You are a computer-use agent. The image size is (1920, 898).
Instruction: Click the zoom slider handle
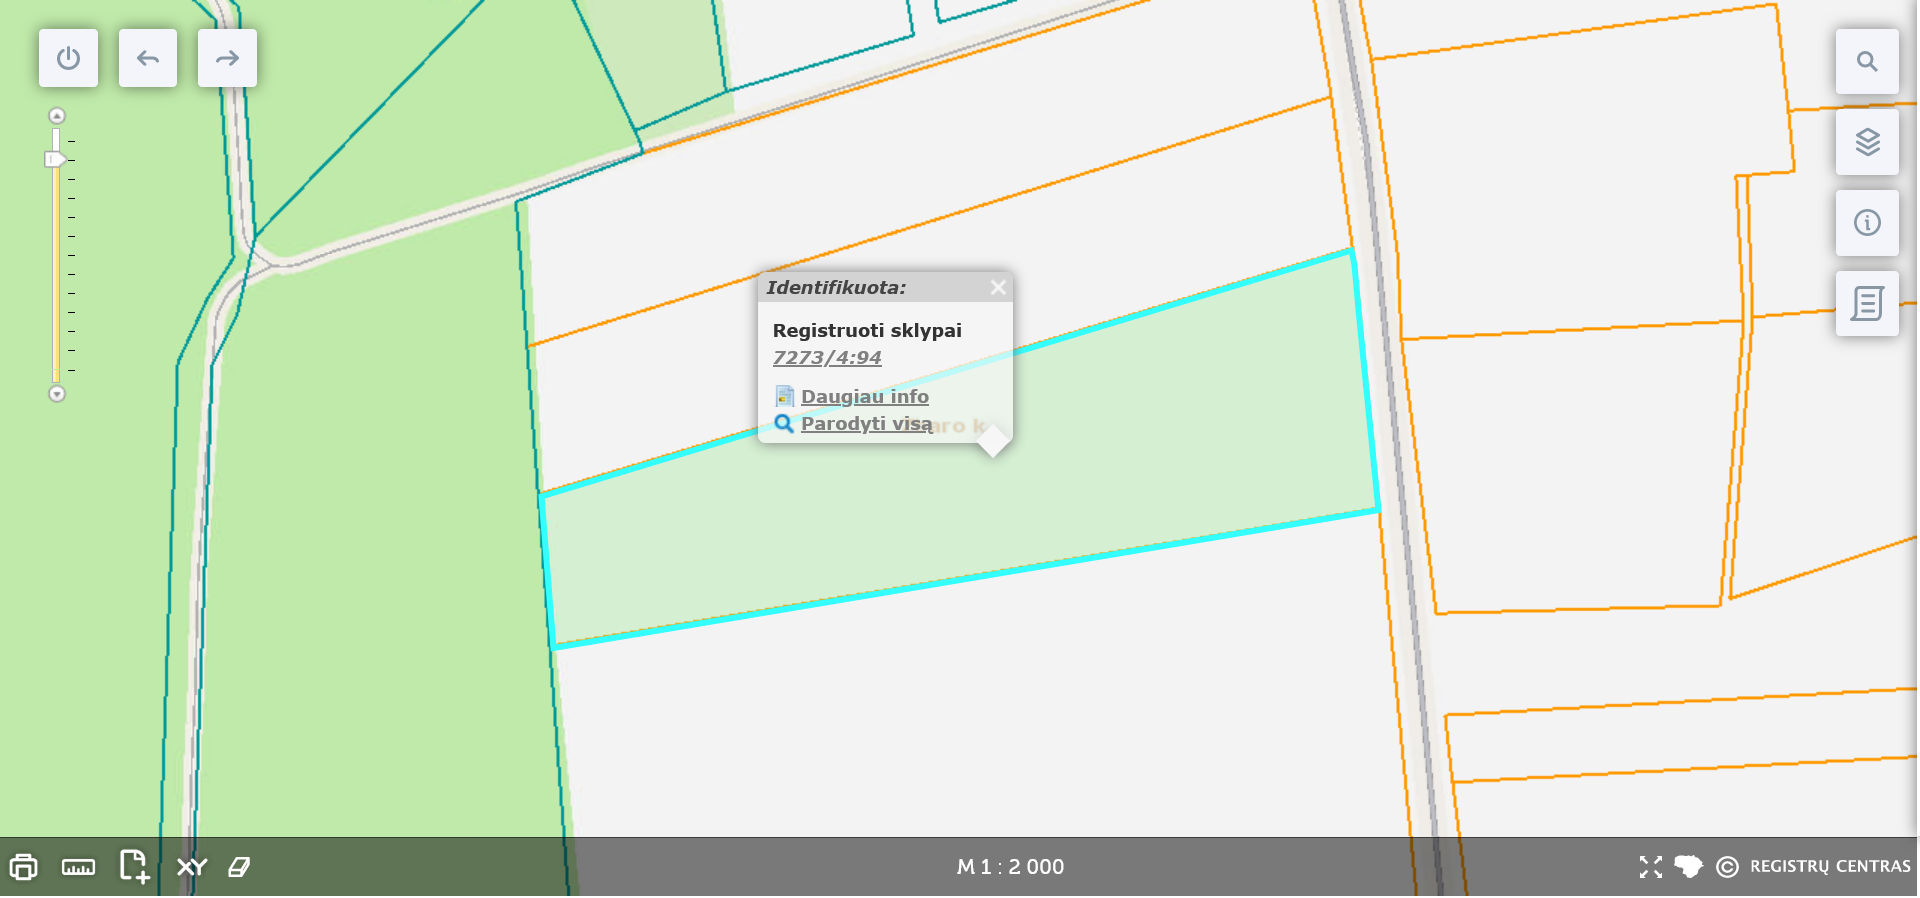click(x=55, y=159)
